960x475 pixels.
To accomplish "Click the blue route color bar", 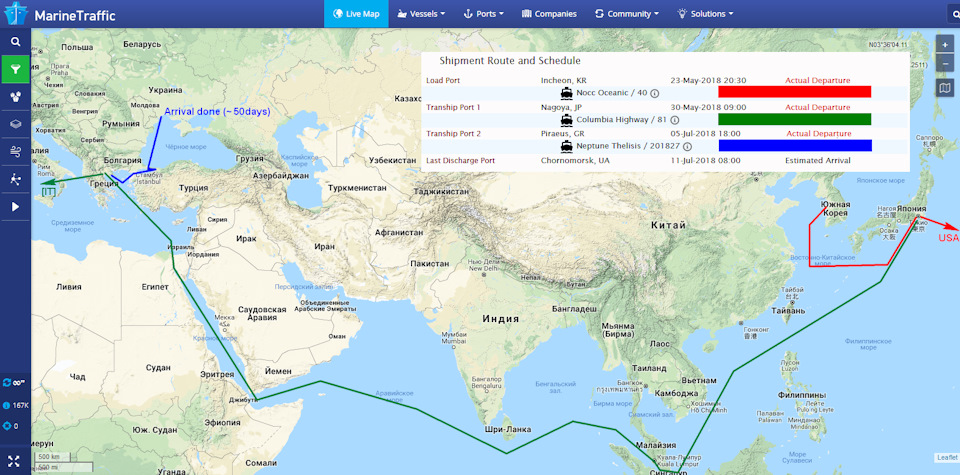I will 795,146.
